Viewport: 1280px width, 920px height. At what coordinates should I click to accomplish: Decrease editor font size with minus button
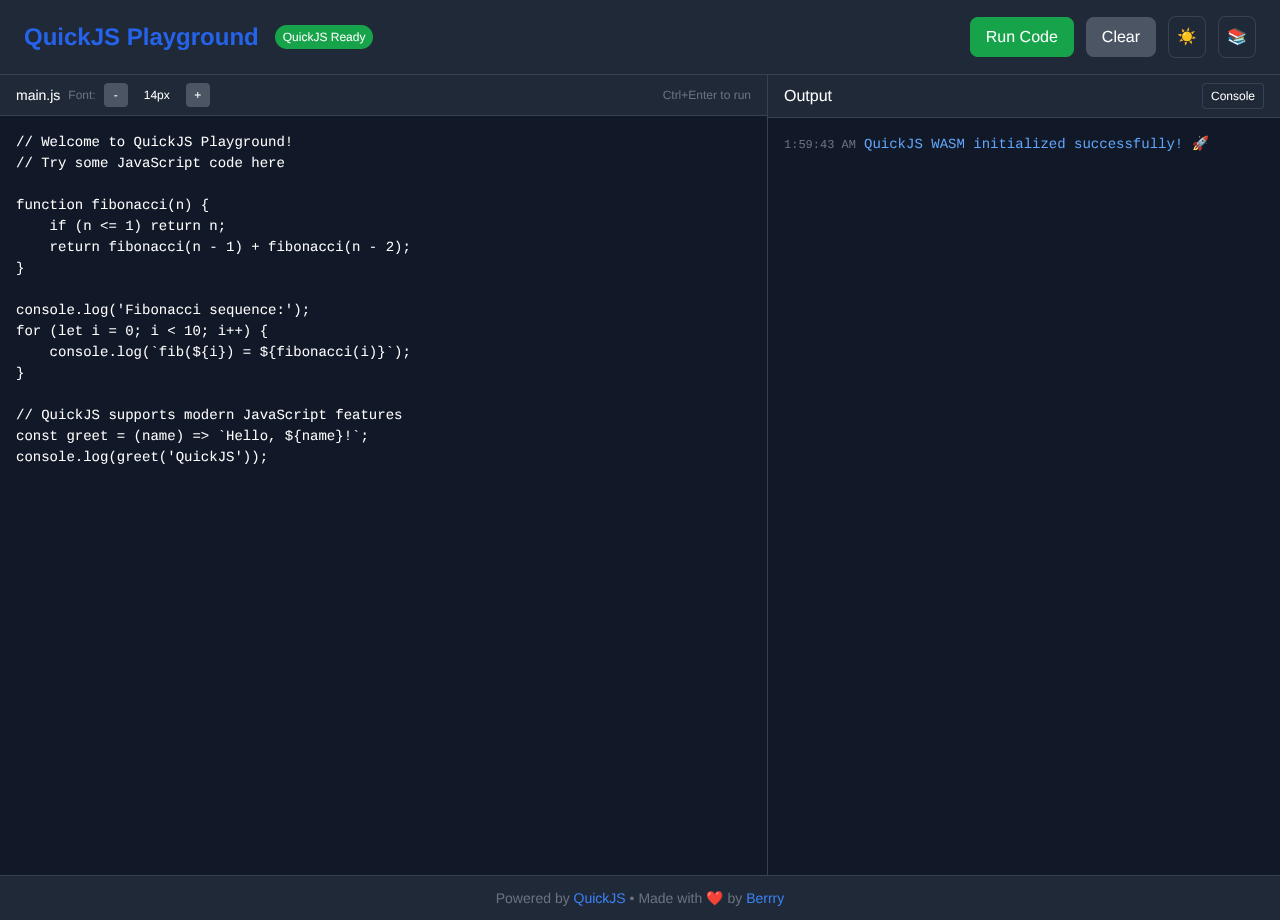pos(115,95)
